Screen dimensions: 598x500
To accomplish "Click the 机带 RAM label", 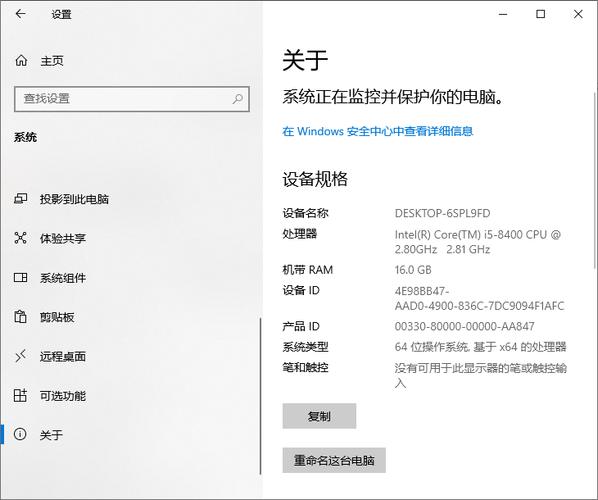I will tap(308, 270).
